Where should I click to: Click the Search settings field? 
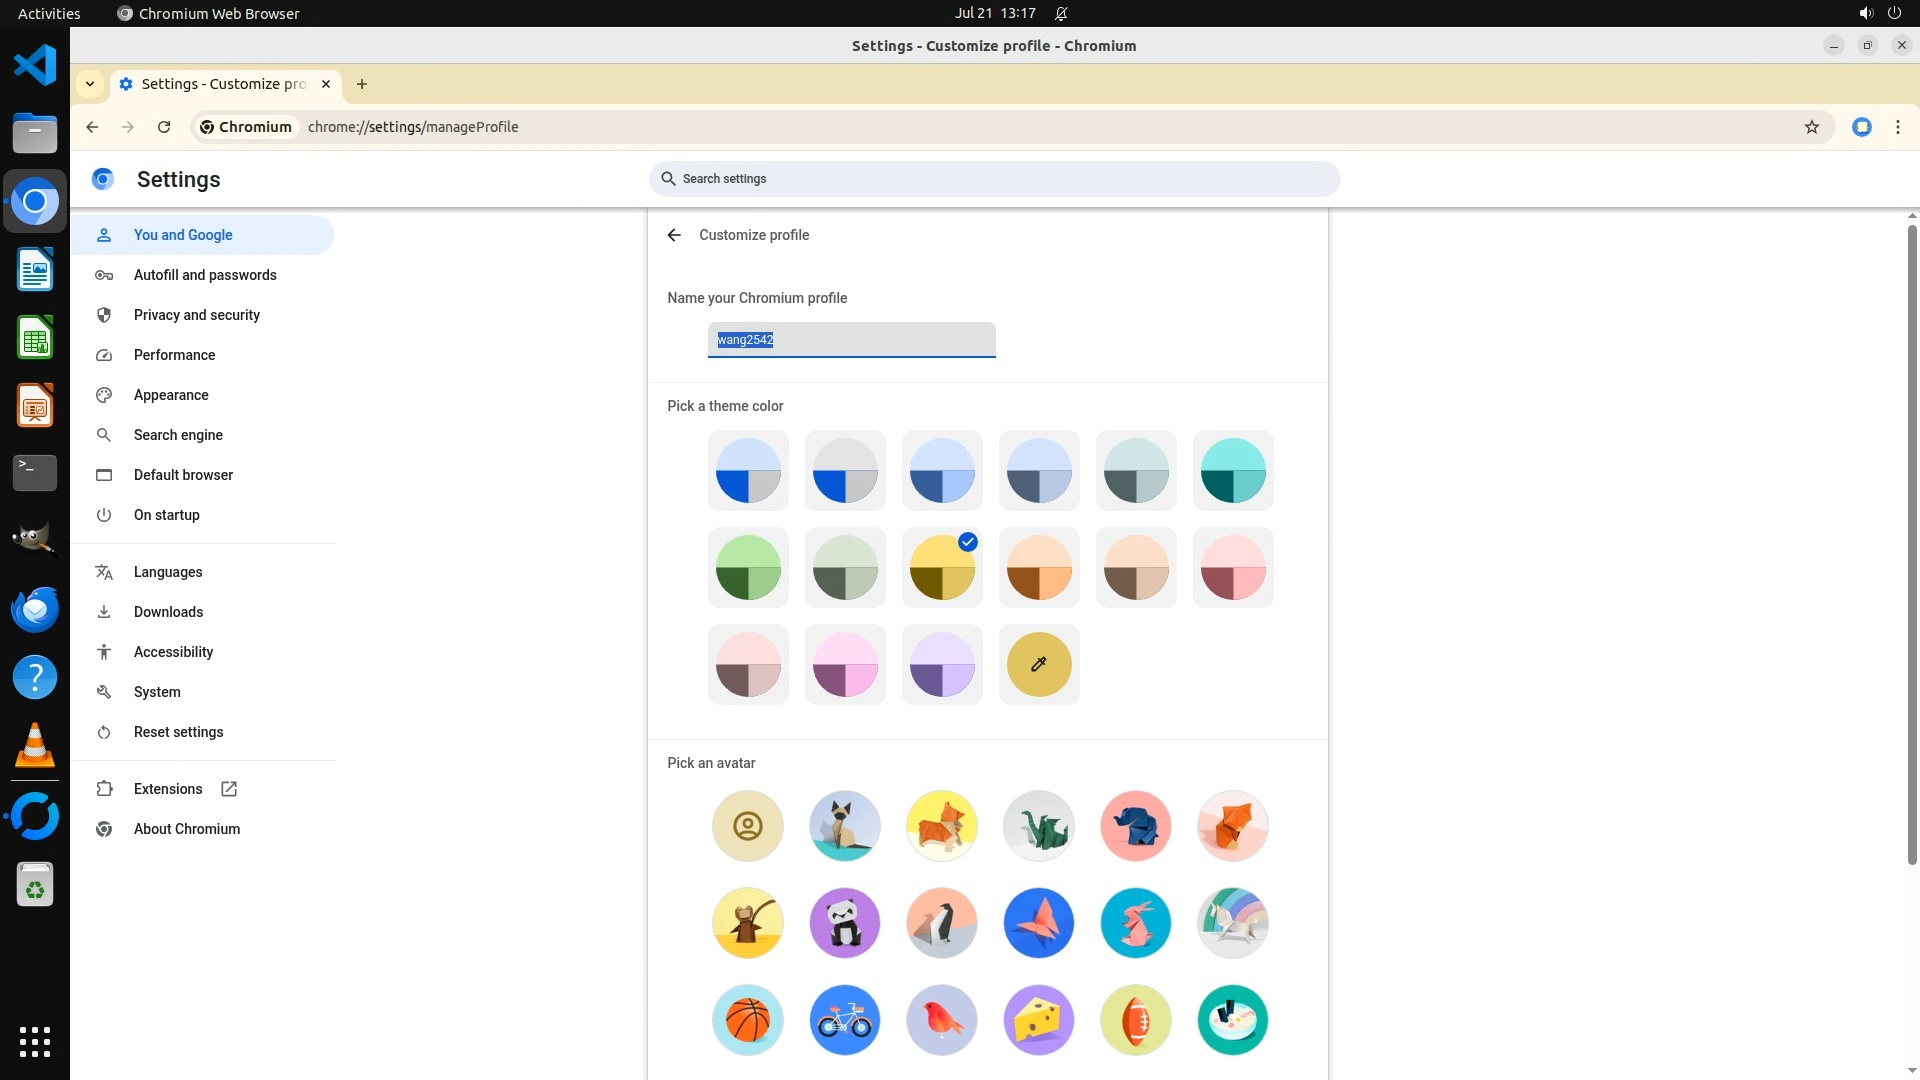click(x=993, y=179)
